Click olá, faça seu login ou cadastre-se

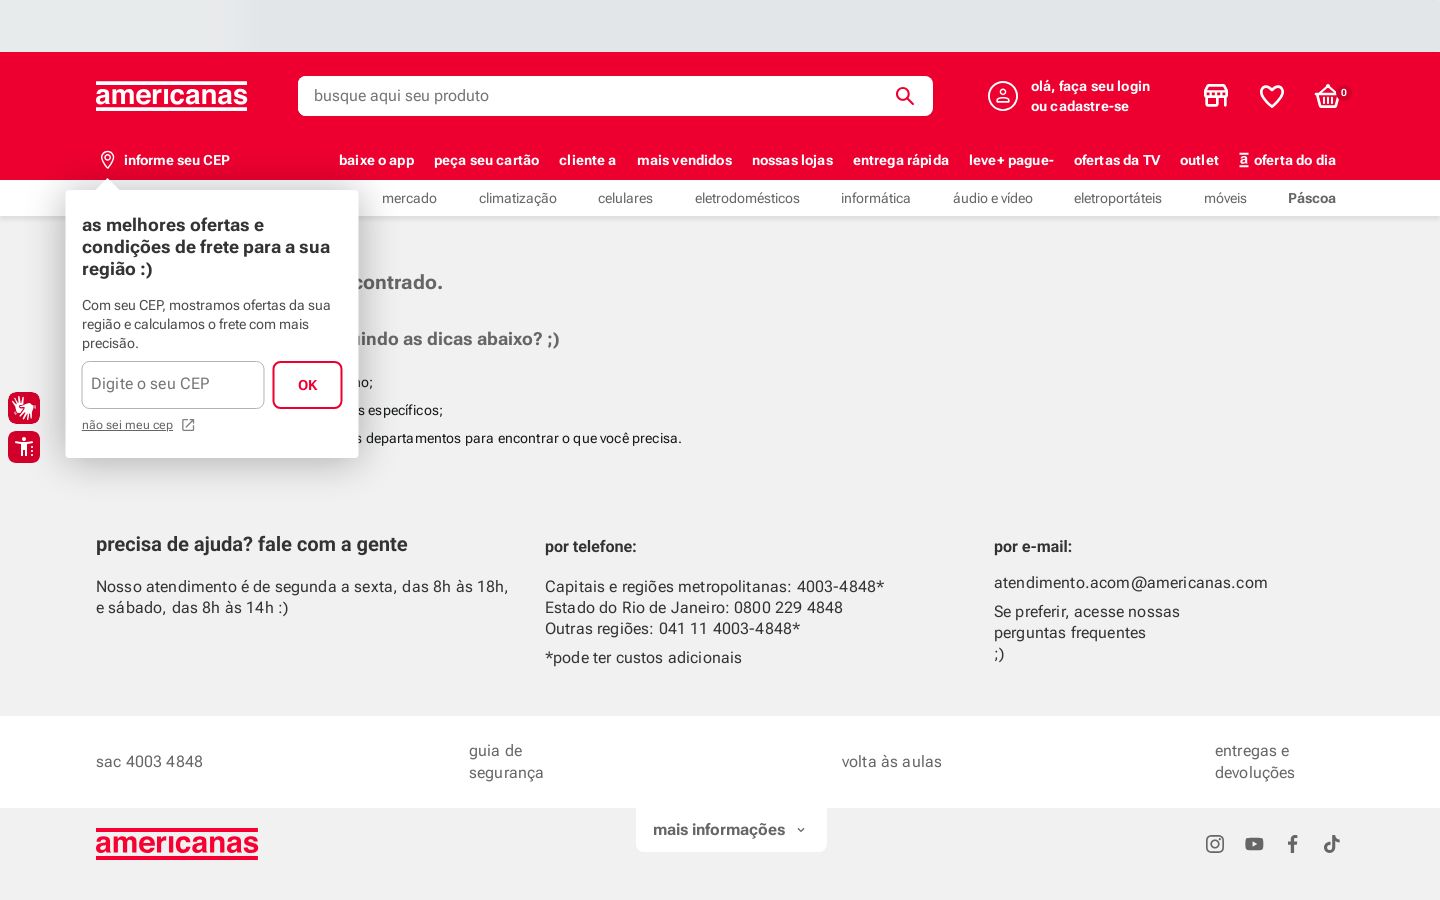pos(1090,96)
